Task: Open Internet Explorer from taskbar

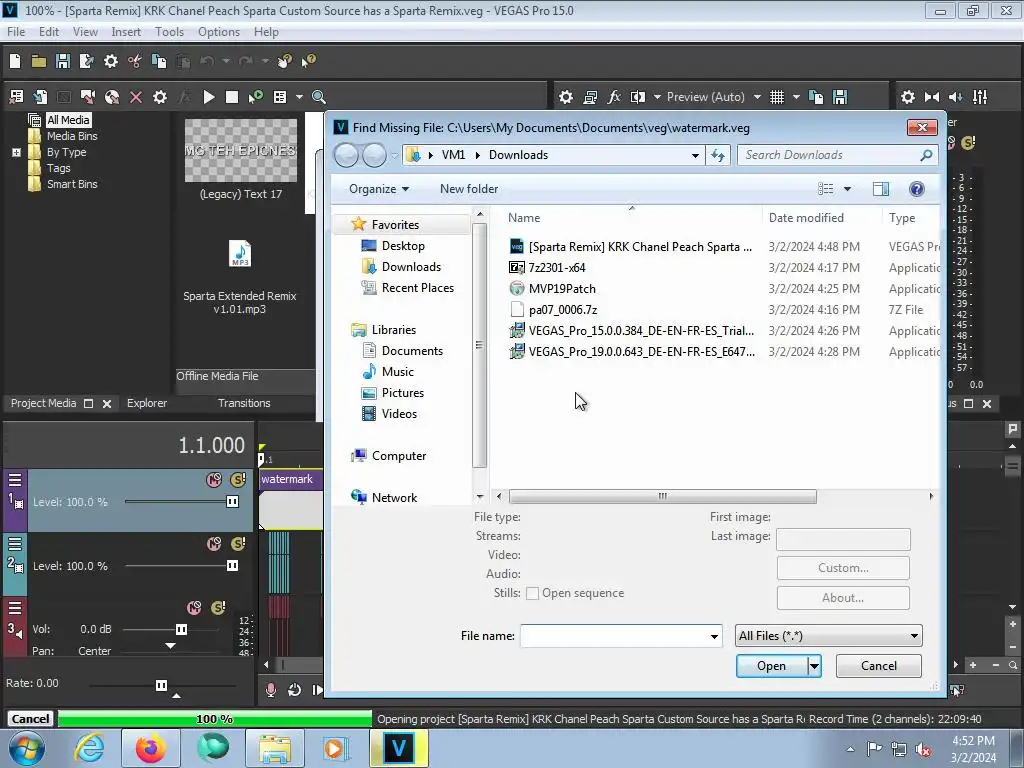Action: tap(89, 748)
